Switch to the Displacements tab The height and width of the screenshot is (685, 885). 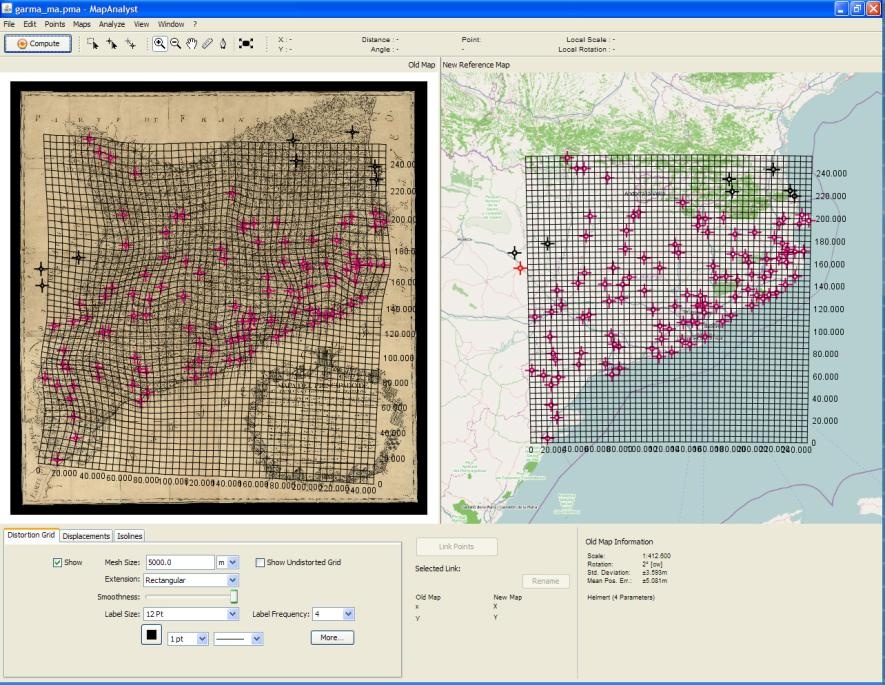pos(86,536)
